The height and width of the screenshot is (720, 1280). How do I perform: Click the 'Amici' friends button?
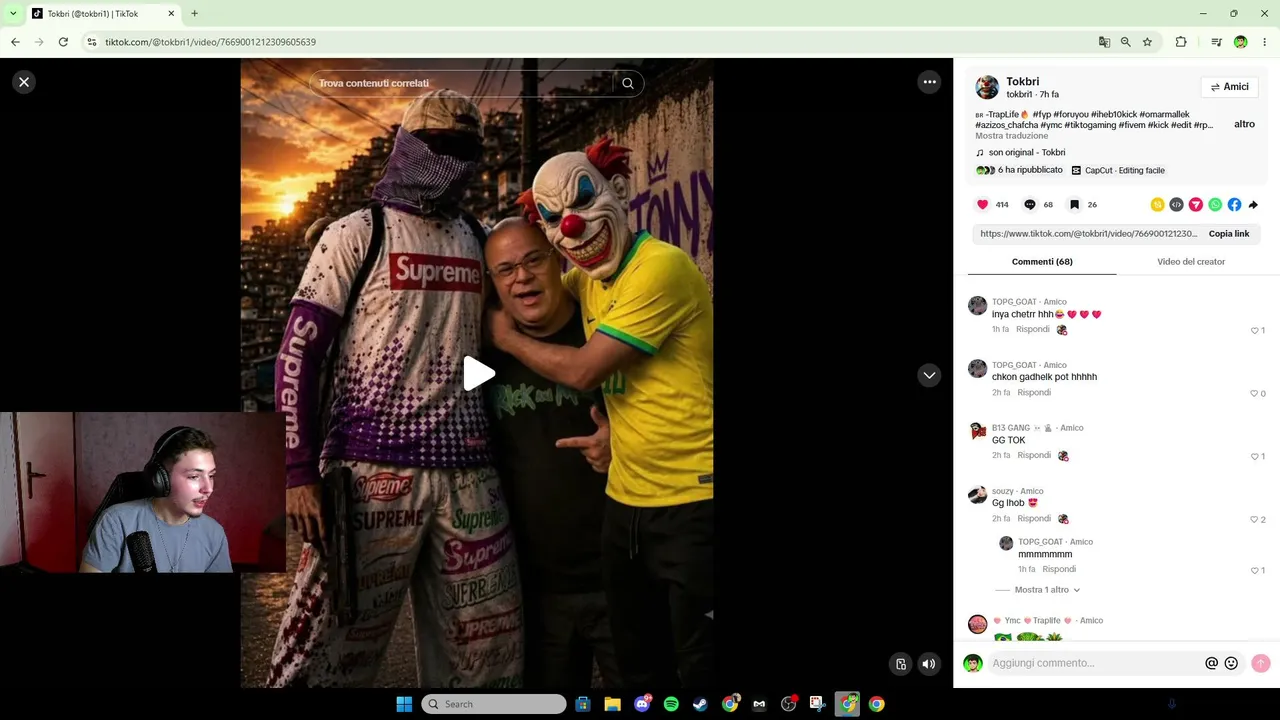1229,87
